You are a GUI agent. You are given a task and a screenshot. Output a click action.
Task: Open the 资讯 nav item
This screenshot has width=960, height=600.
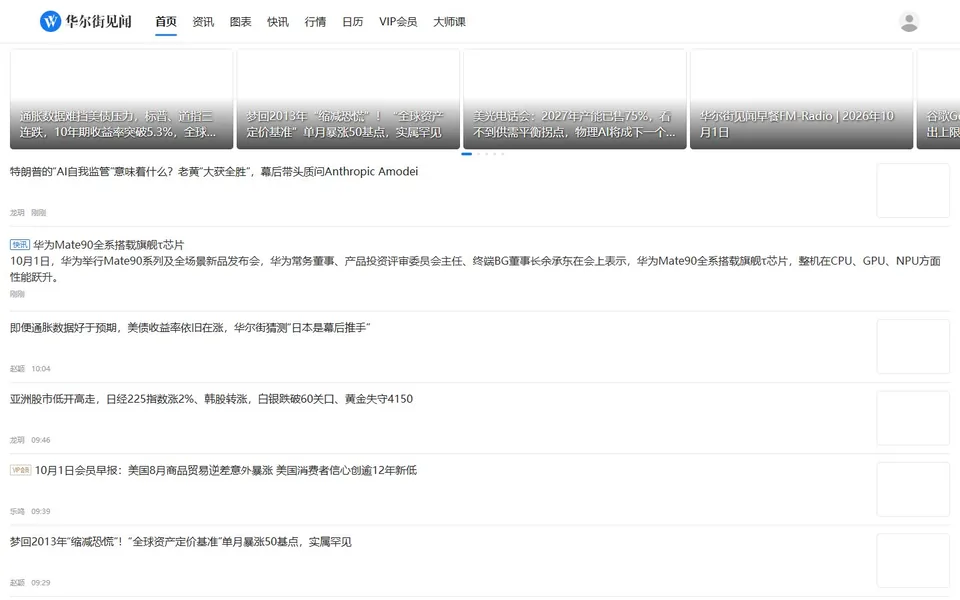click(x=203, y=21)
